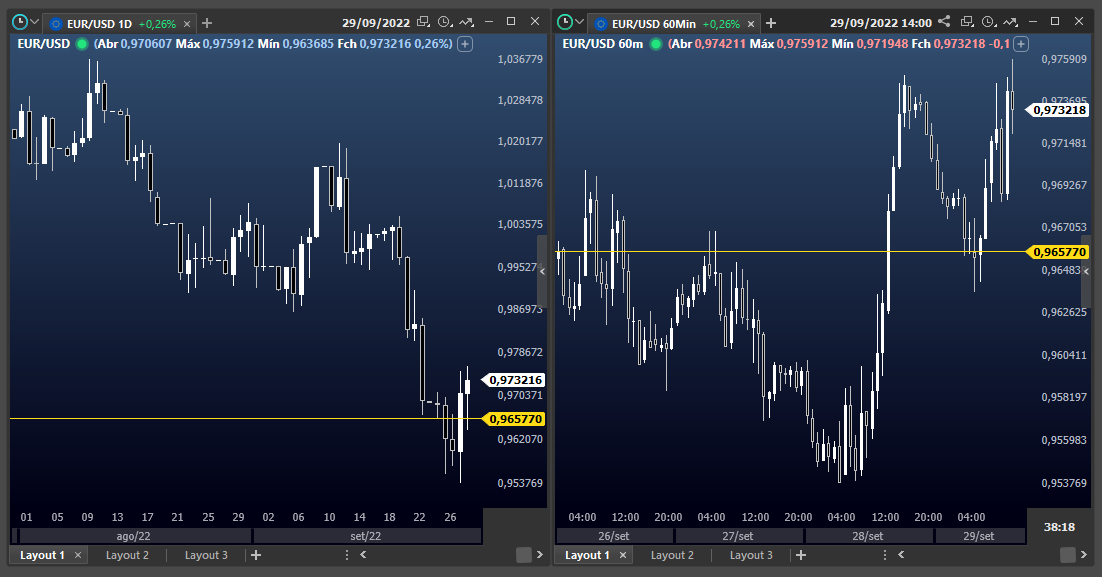
Task: Open the indicators icon in the 60Min chart window
Action: [x=1011, y=21]
